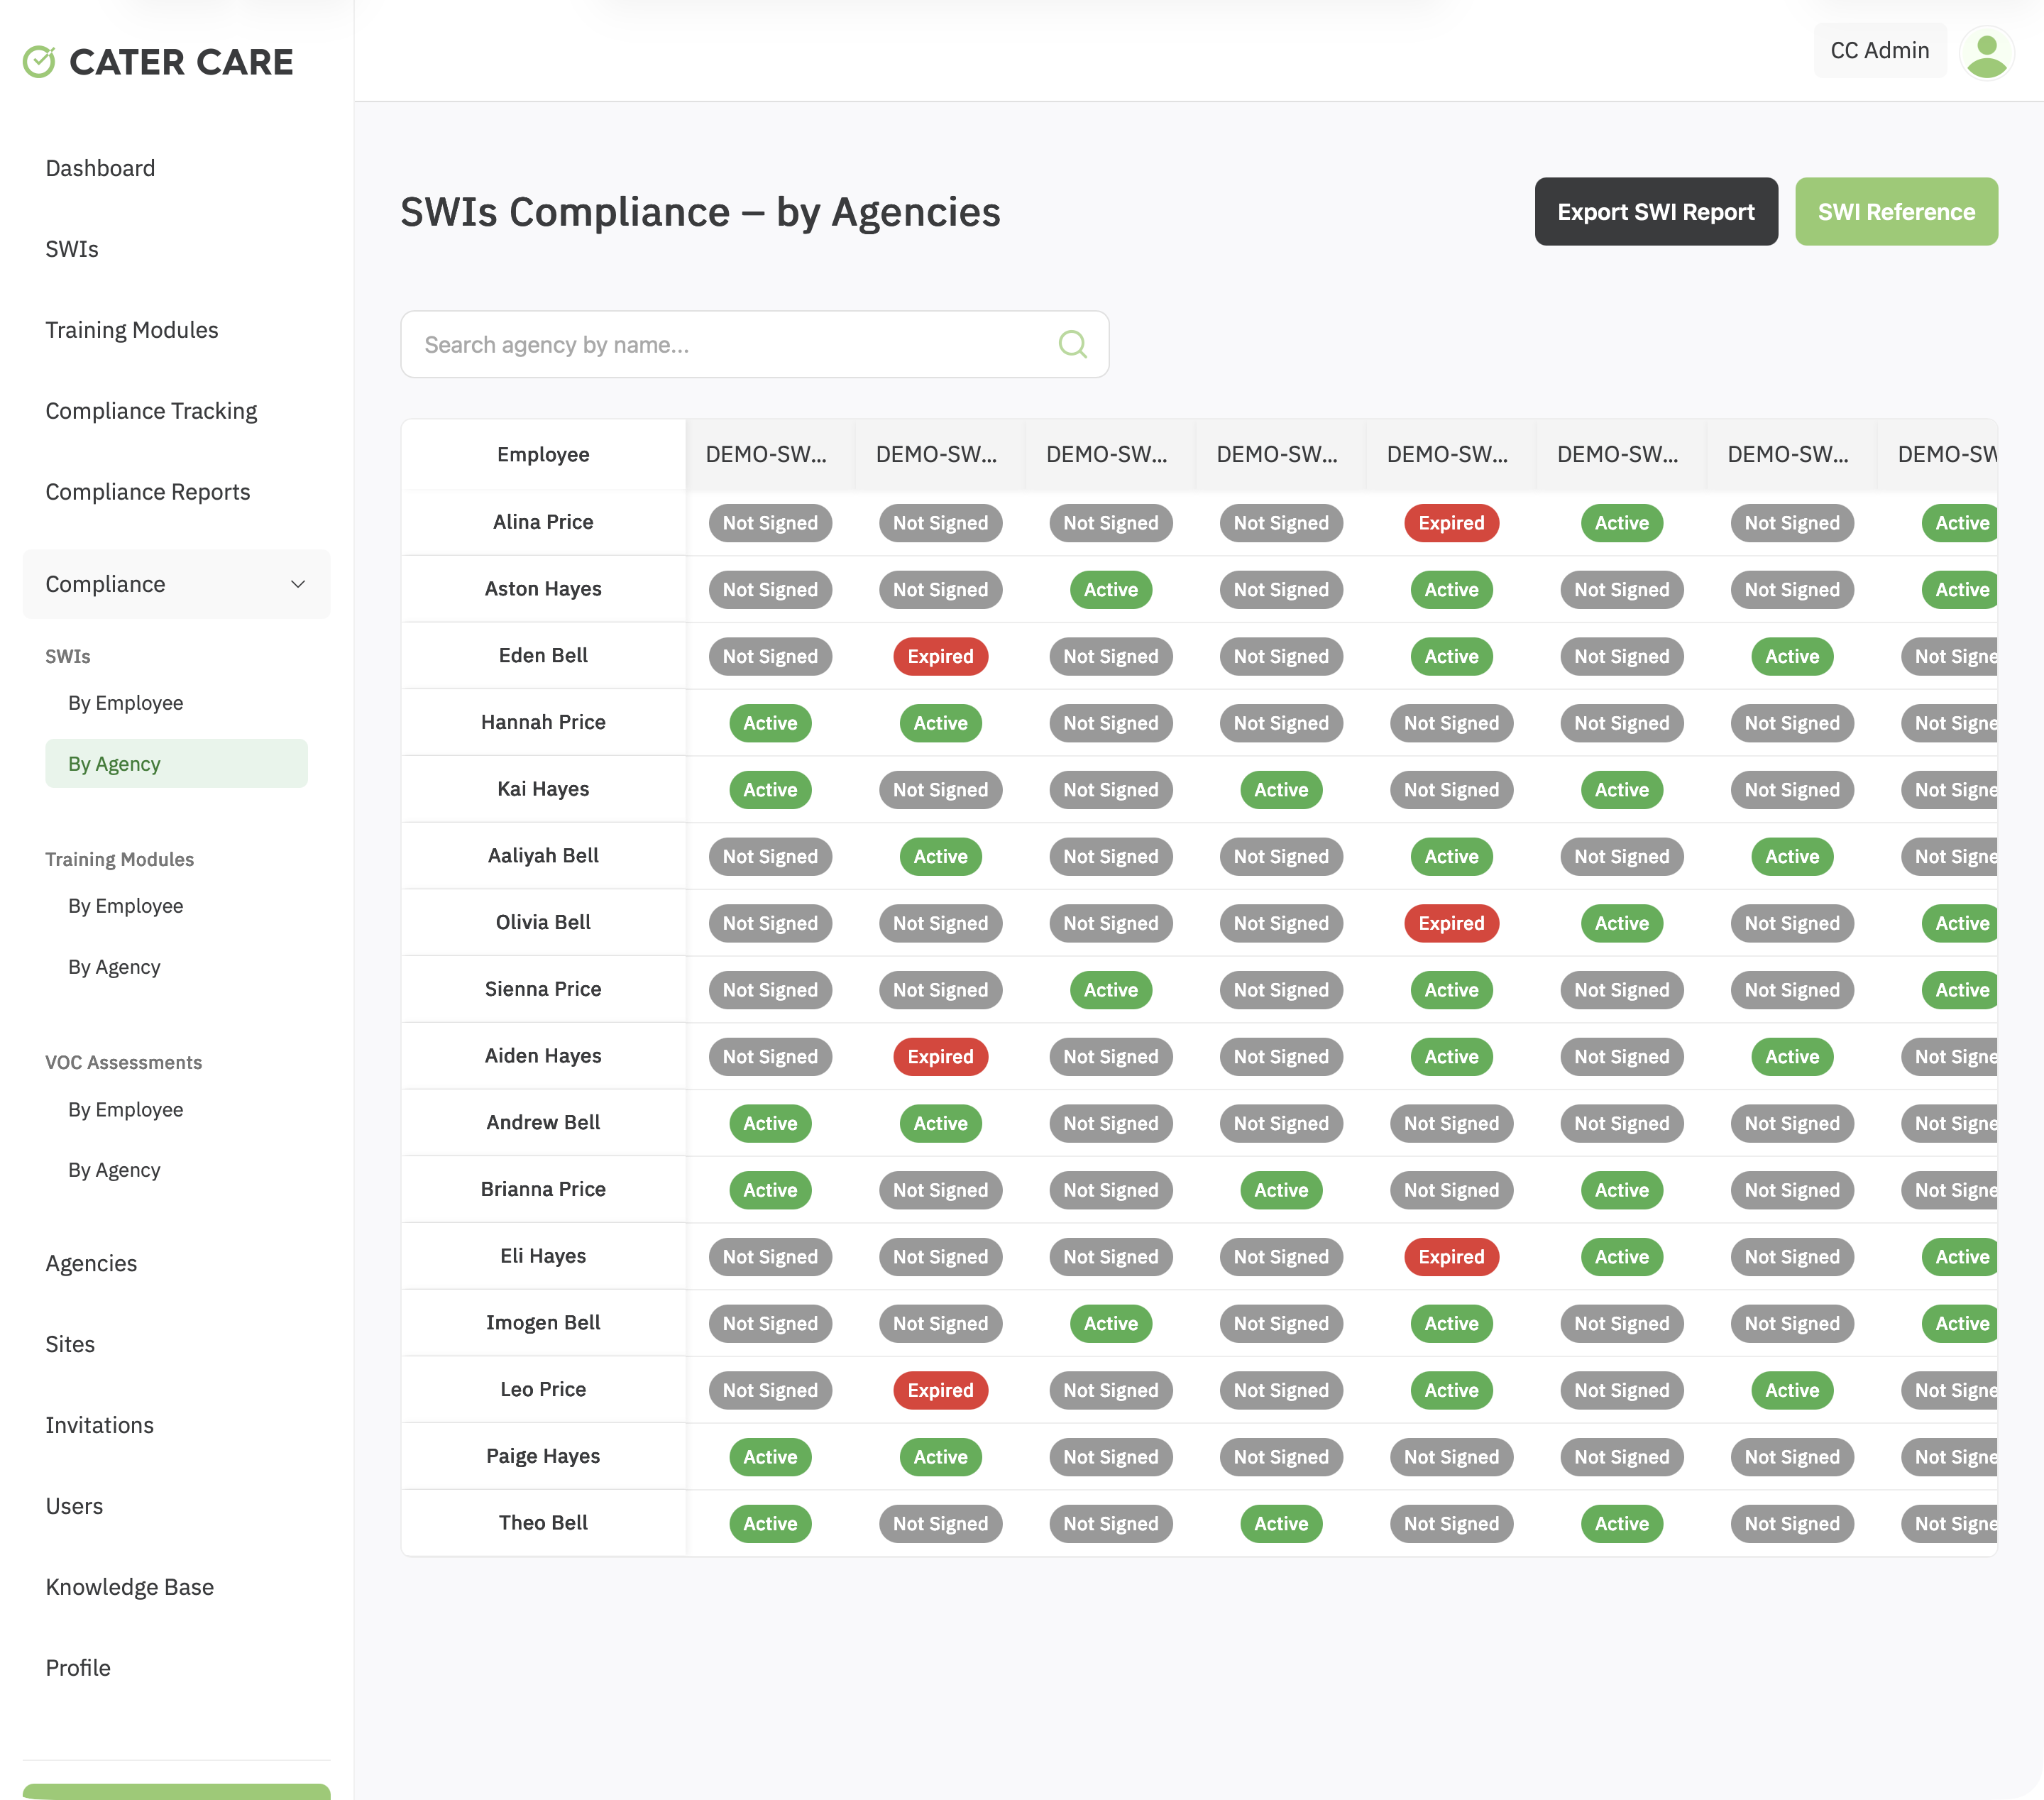Screen dimensions: 2044x1800
Task: Open top-level SWIs sidebar item
Action: pos(72,249)
